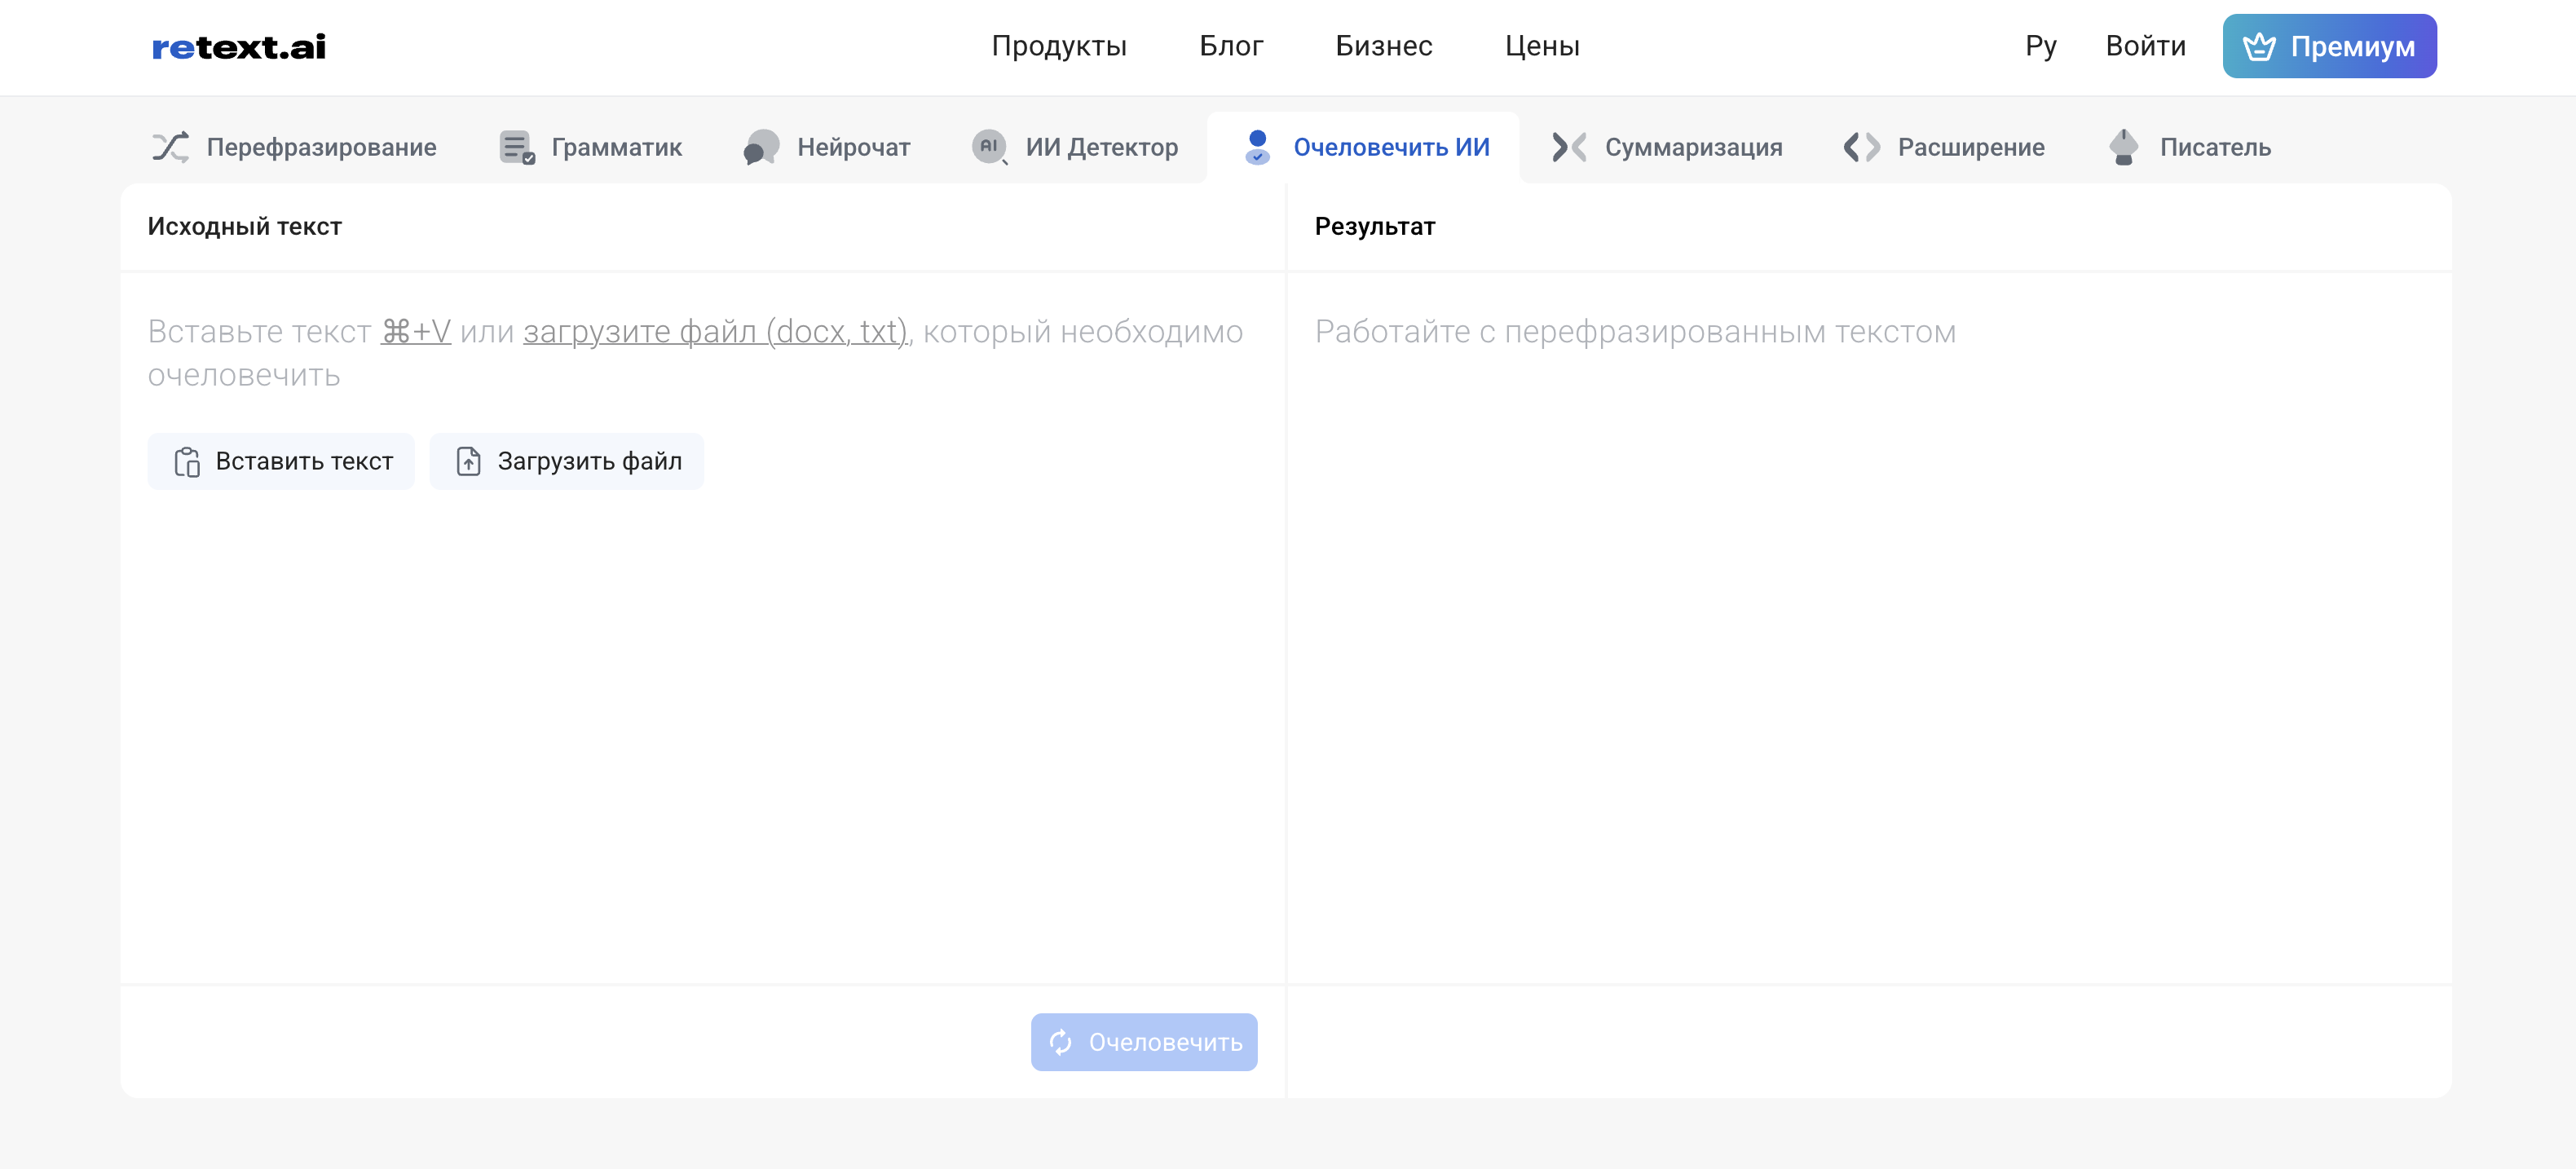Open the Ру language selector

point(2041,46)
